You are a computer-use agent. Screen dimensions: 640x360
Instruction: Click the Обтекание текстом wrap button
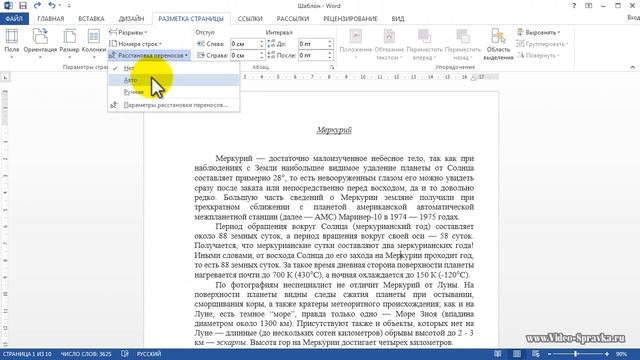(389, 44)
